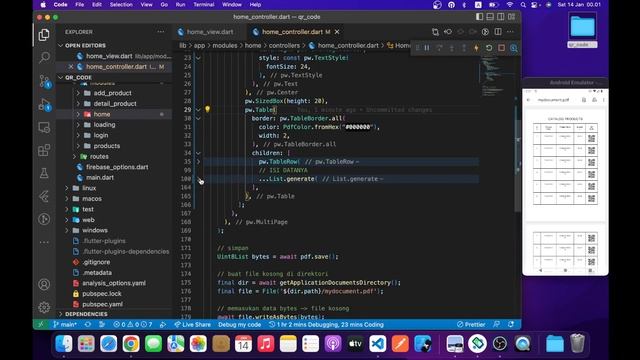Open main.dart file in explorer
The height and width of the screenshot is (360, 640).
(x=100, y=178)
